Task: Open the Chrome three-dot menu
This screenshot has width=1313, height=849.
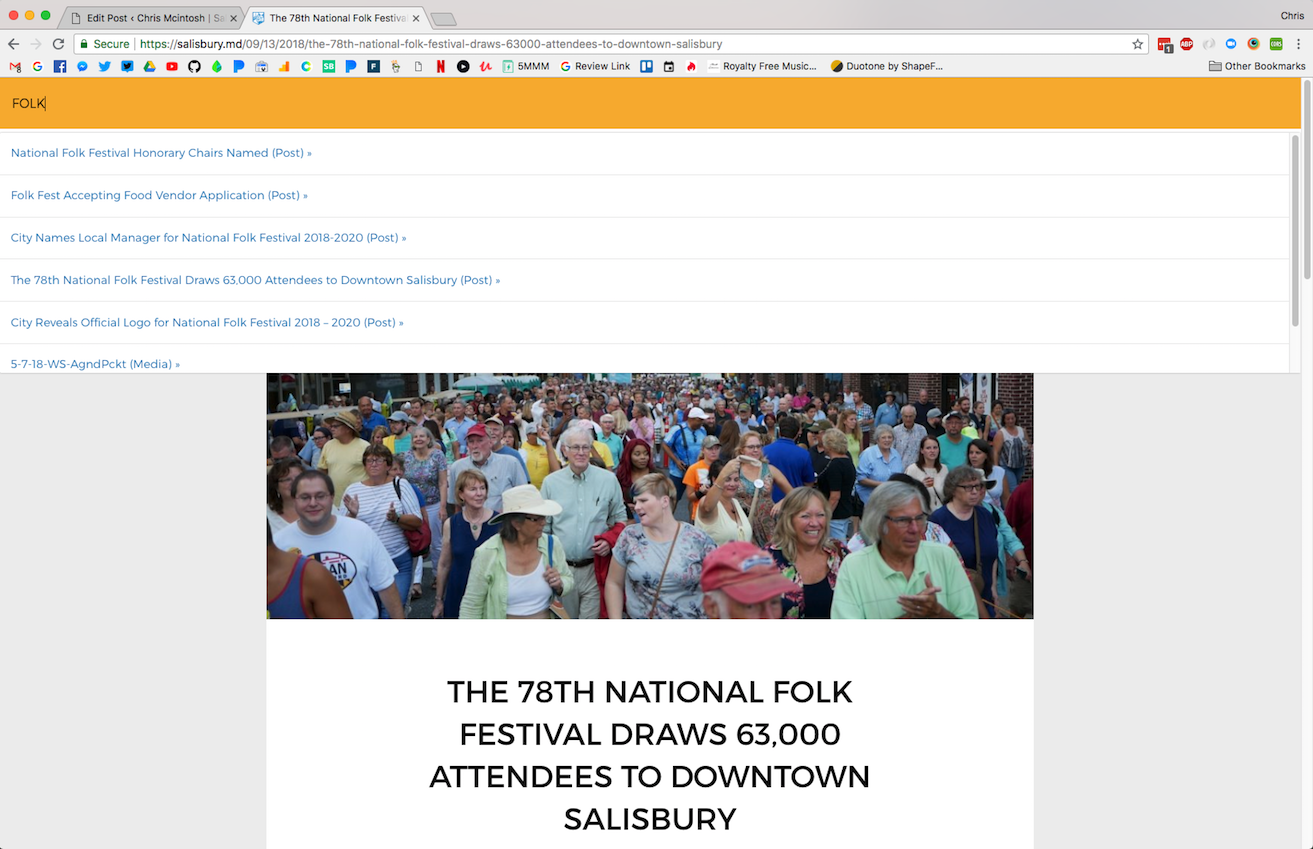Action: click(1299, 44)
